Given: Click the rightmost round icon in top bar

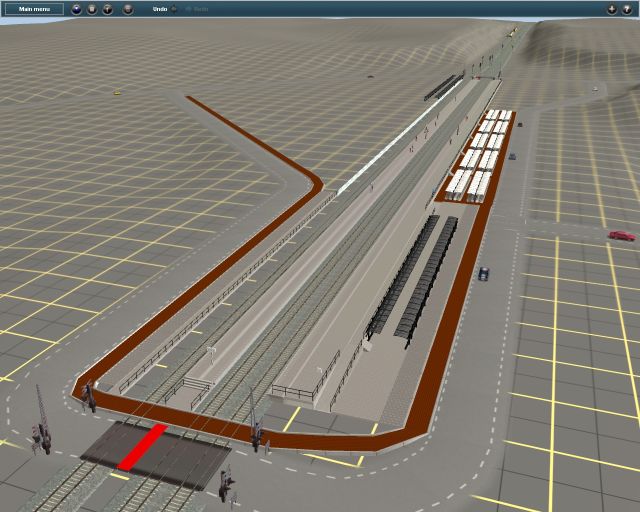Looking at the screenshot, I should pos(627,9).
